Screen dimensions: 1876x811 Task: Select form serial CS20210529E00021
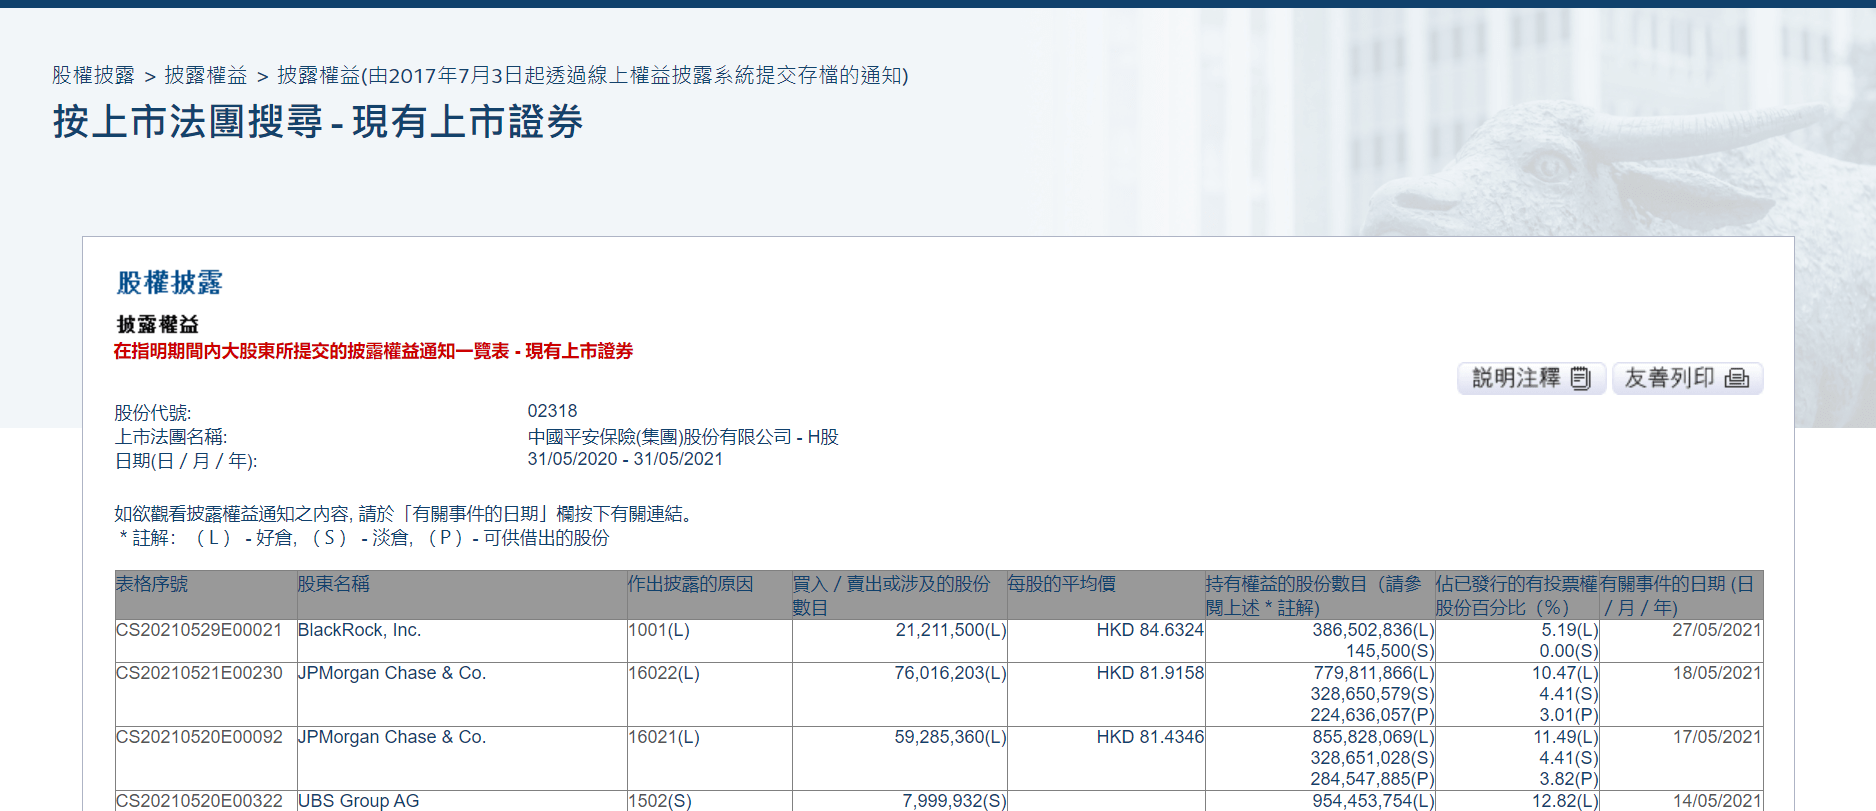(199, 630)
